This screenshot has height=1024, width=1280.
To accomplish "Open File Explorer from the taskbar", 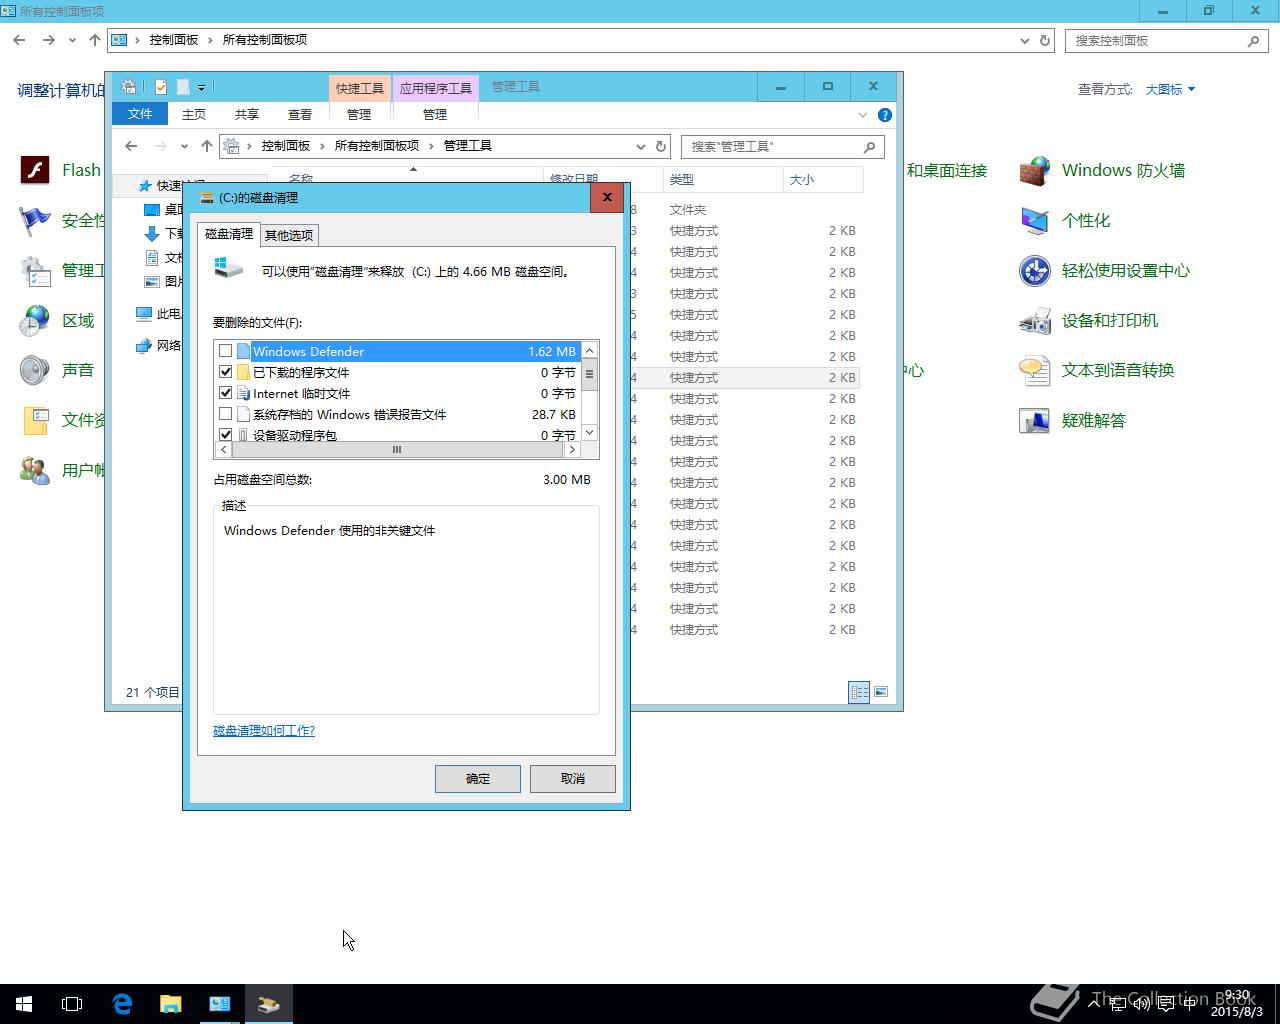I will tap(171, 1004).
